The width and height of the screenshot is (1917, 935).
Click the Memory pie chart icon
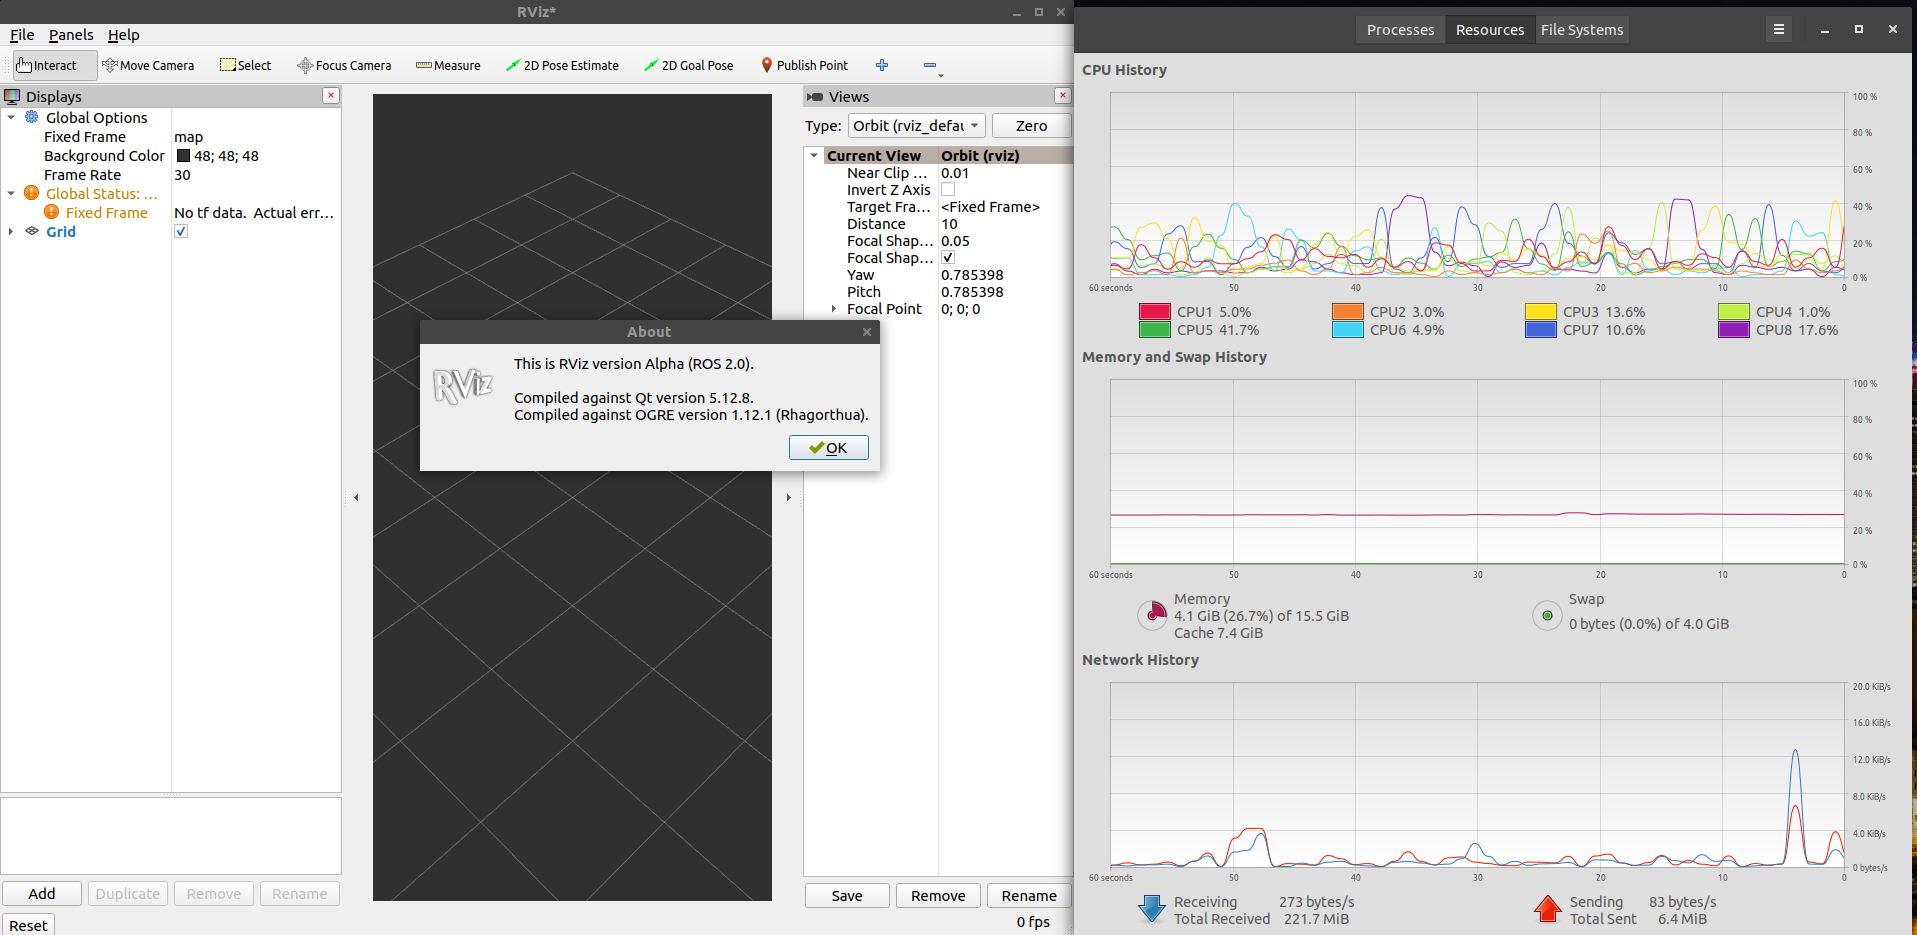[1153, 614]
